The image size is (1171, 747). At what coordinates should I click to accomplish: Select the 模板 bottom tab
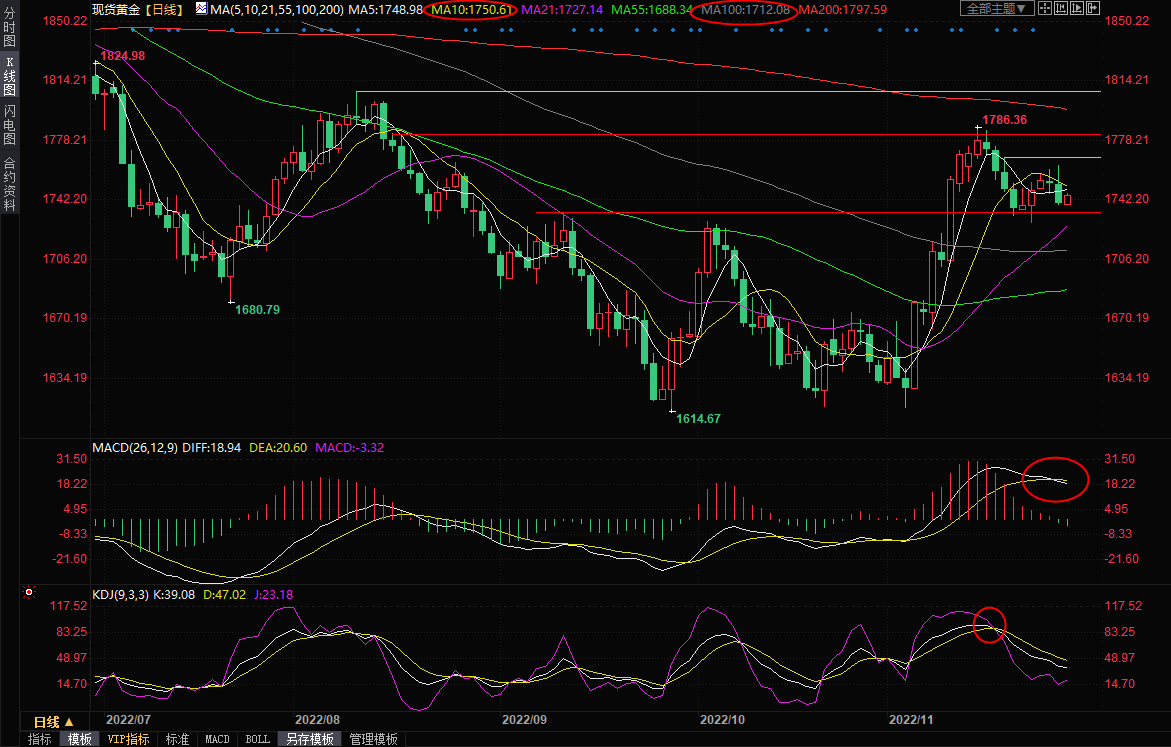pos(80,739)
